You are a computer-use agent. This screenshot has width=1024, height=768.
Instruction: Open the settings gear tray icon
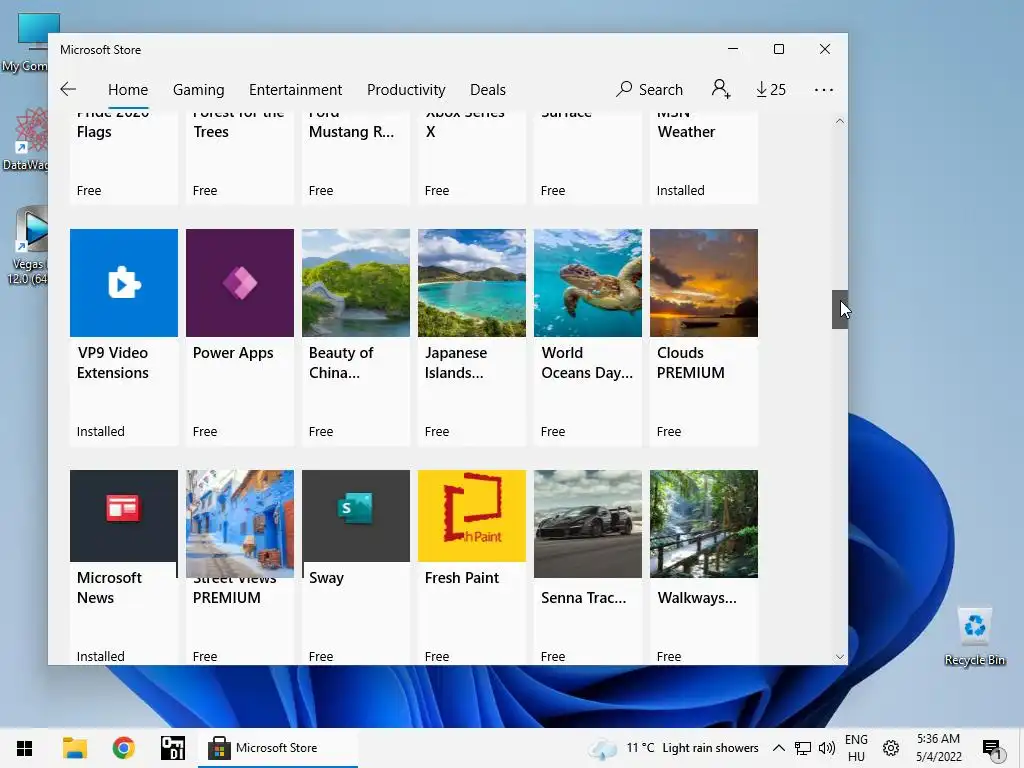coord(891,748)
